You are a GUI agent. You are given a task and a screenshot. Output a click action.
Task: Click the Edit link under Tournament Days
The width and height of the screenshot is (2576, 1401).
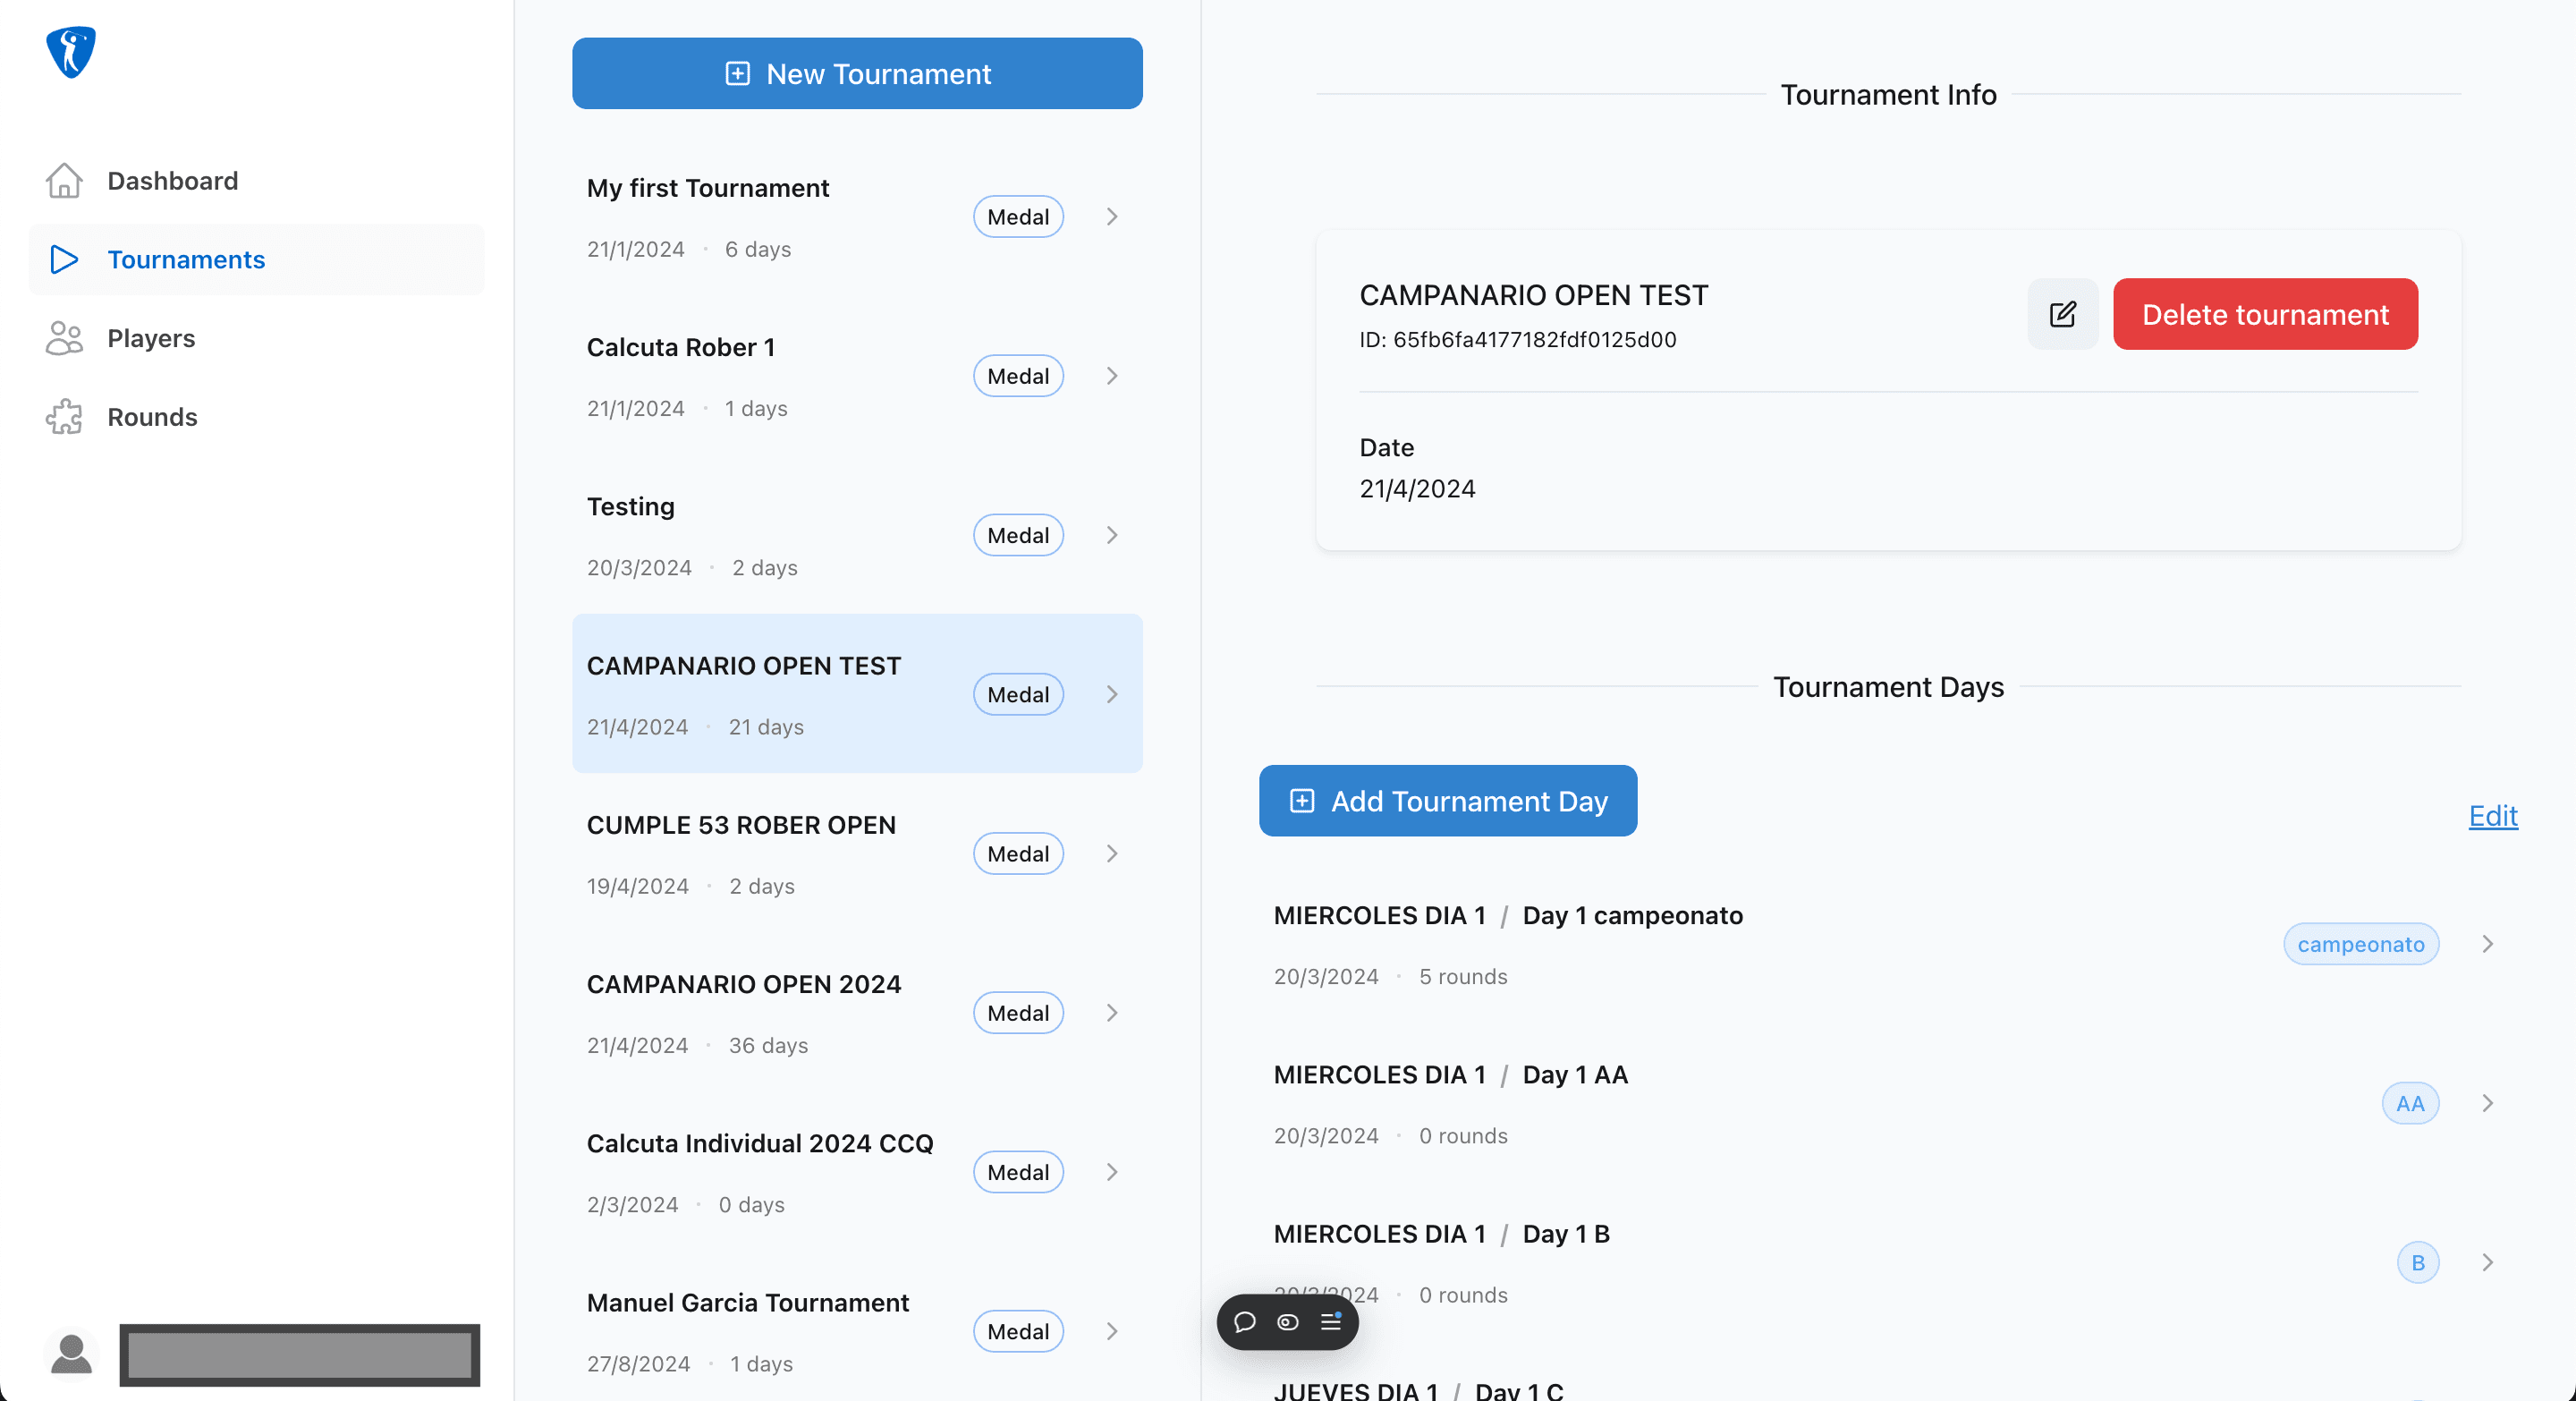[2492, 816]
